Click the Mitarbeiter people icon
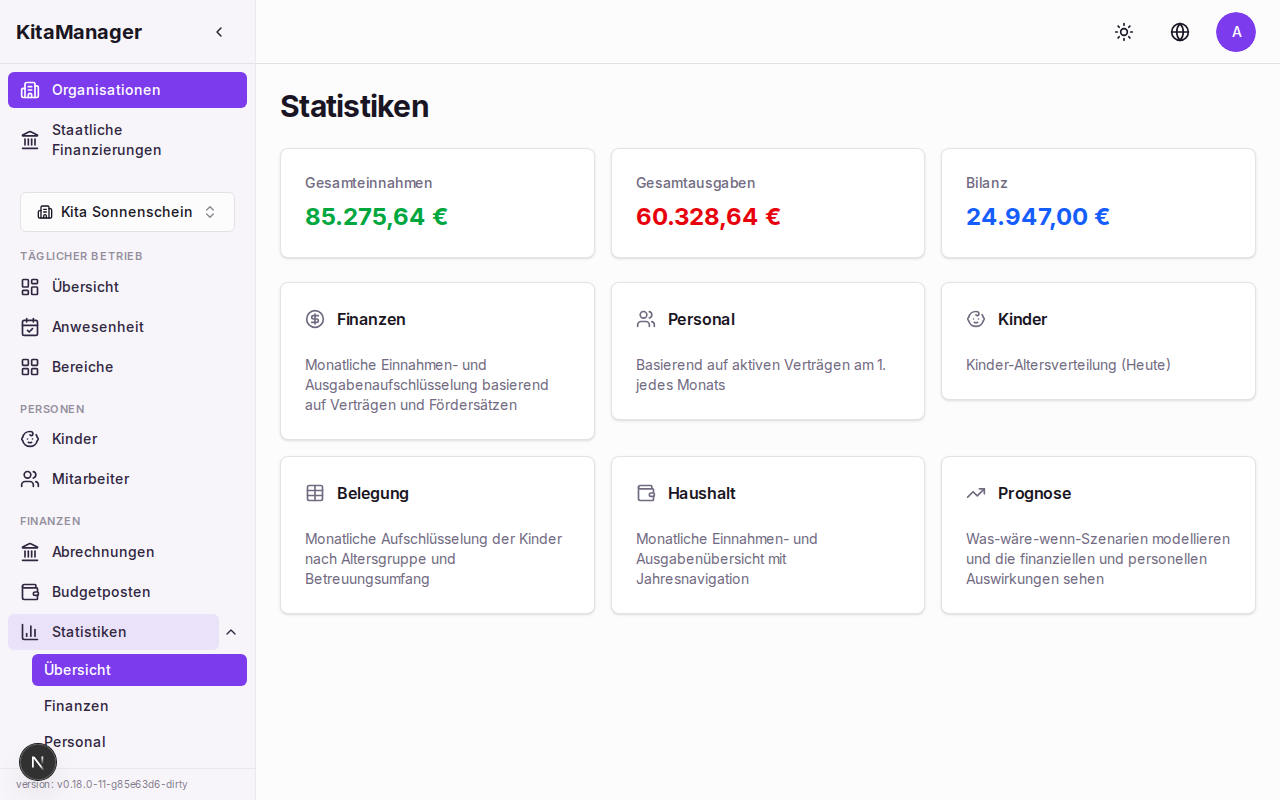Image resolution: width=1280 pixels, height=800 pixels. coord(30,478)
